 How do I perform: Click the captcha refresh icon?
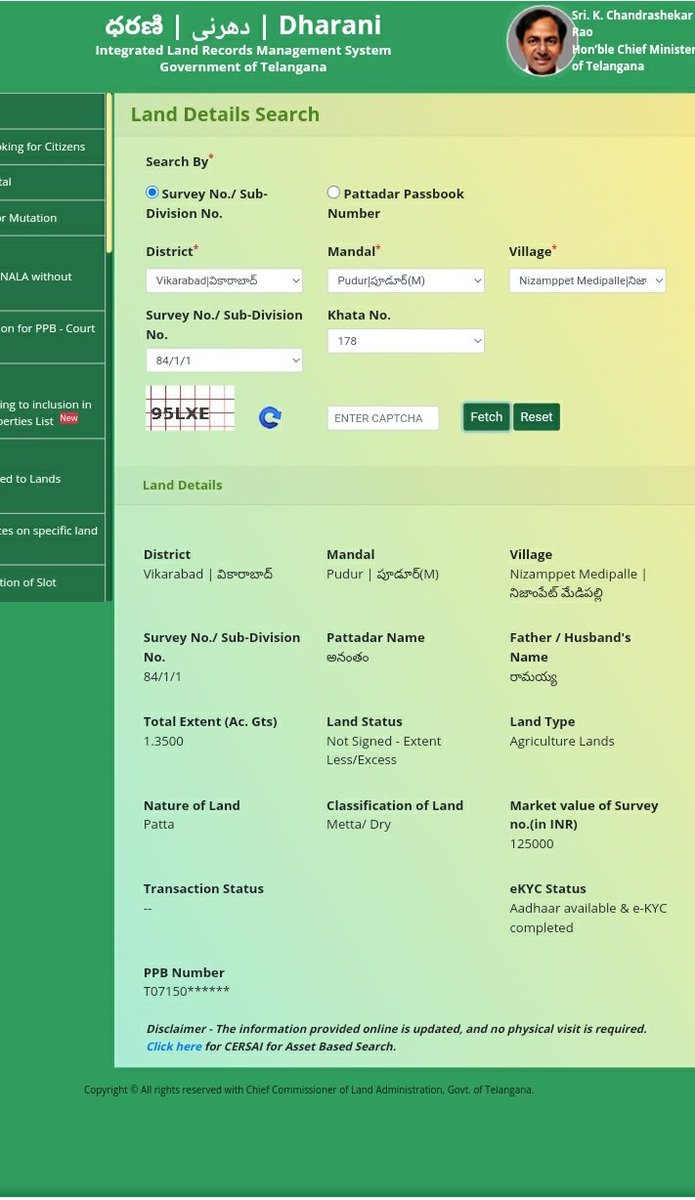(269, 418)
